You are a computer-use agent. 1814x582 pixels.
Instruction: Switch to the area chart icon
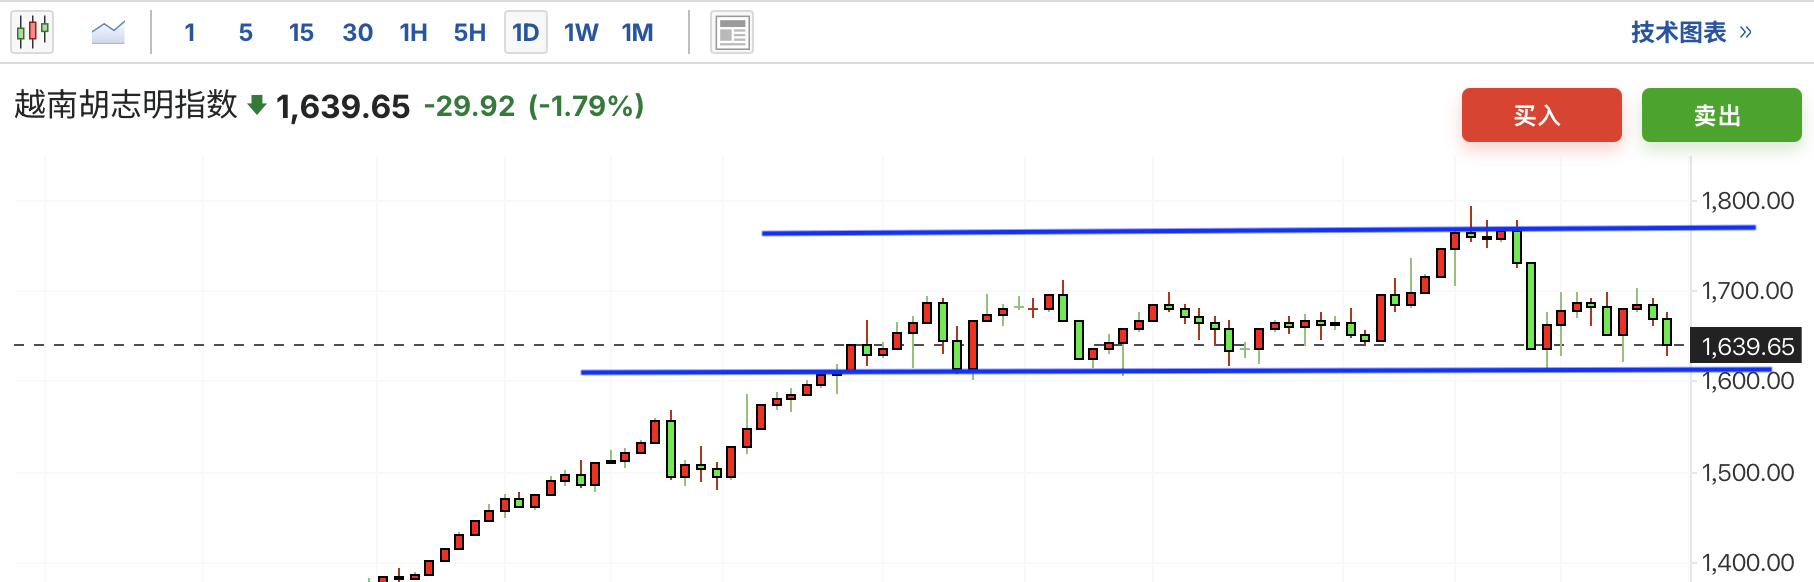[108, 32]
